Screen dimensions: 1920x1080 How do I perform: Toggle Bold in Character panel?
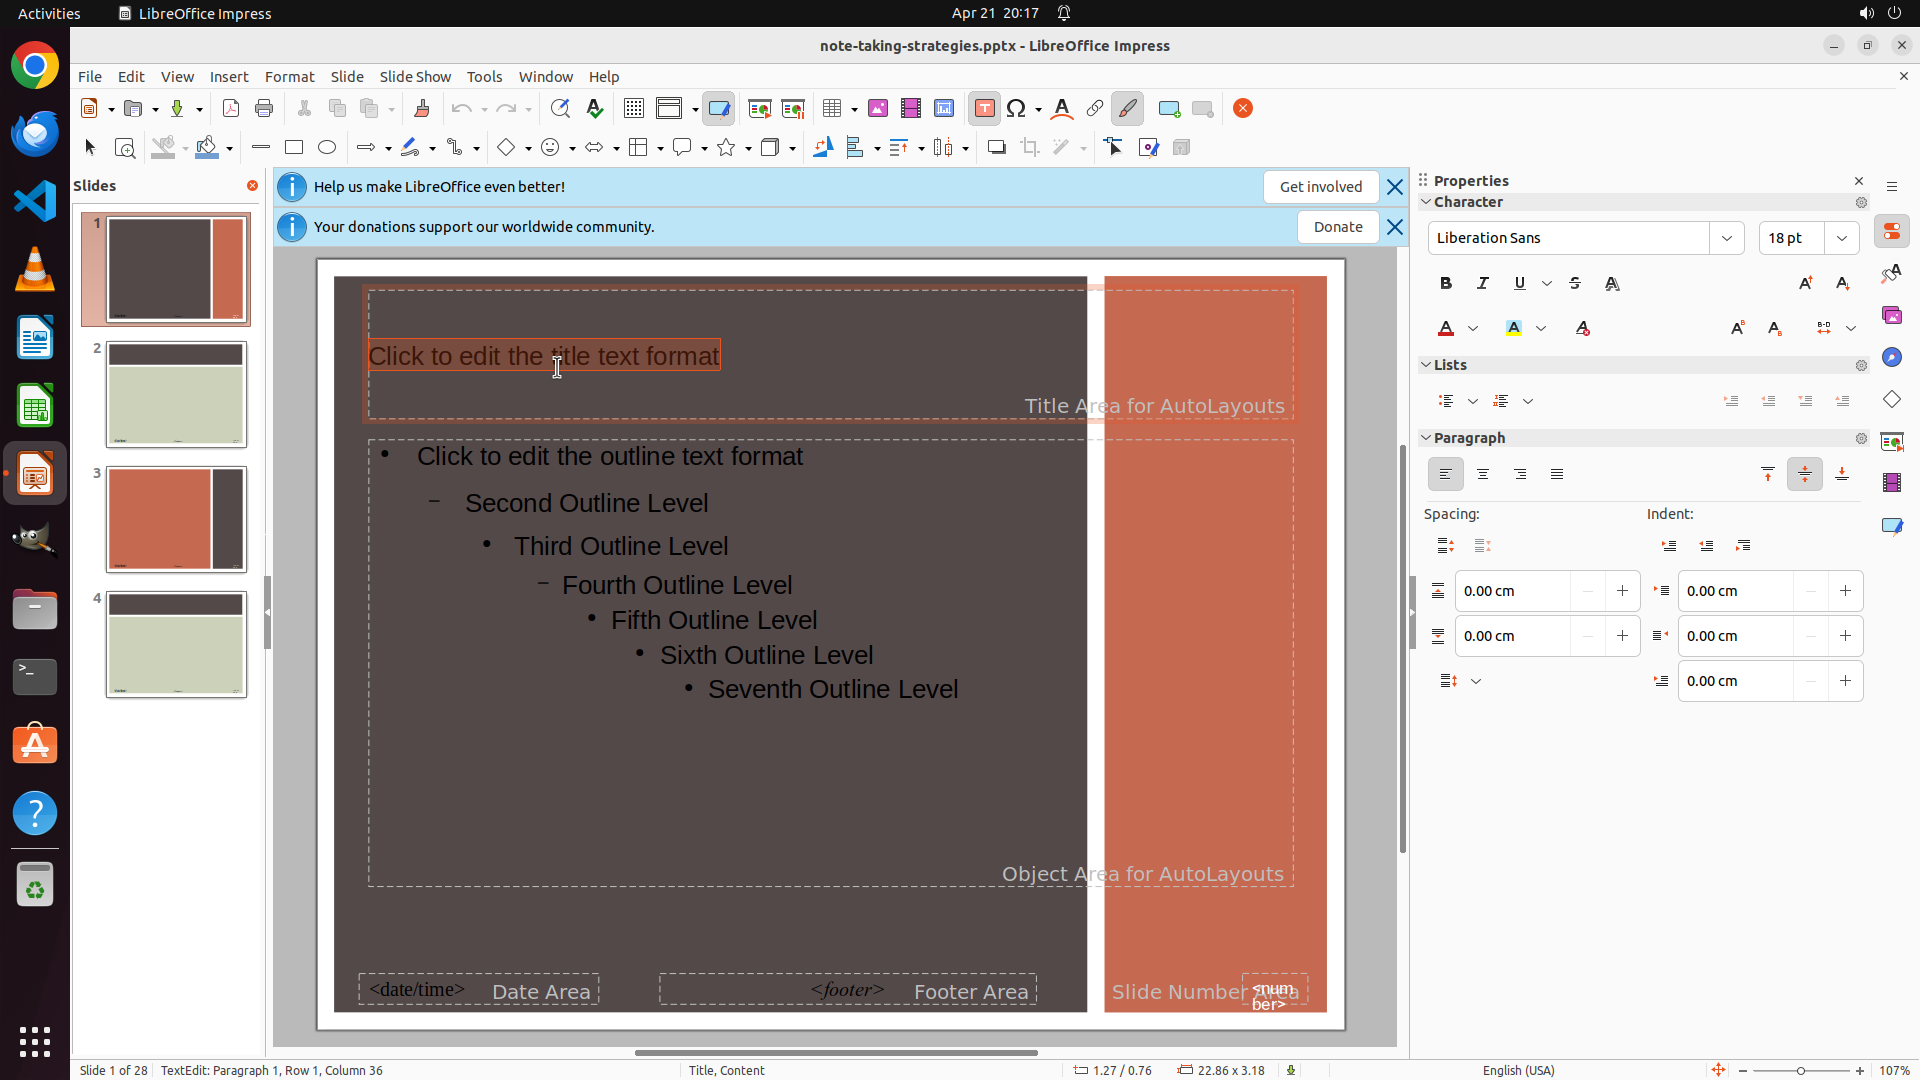click(1446, 284)
